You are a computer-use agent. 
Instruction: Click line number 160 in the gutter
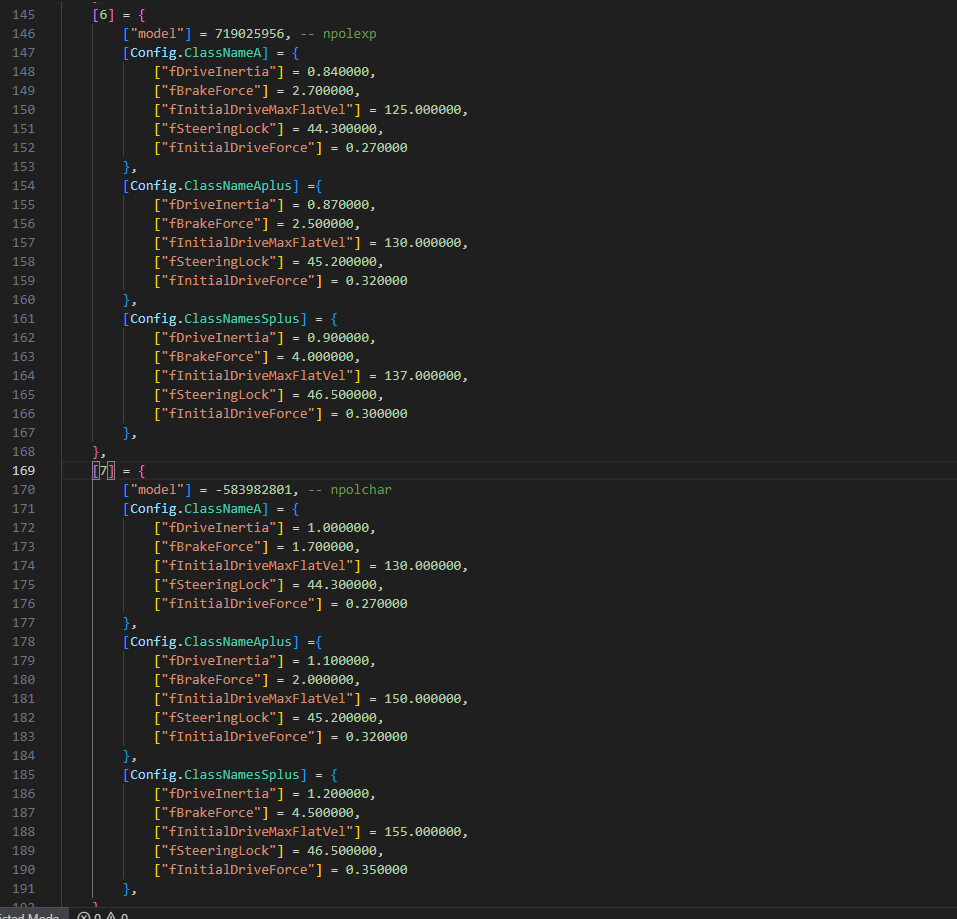(24, 300)
